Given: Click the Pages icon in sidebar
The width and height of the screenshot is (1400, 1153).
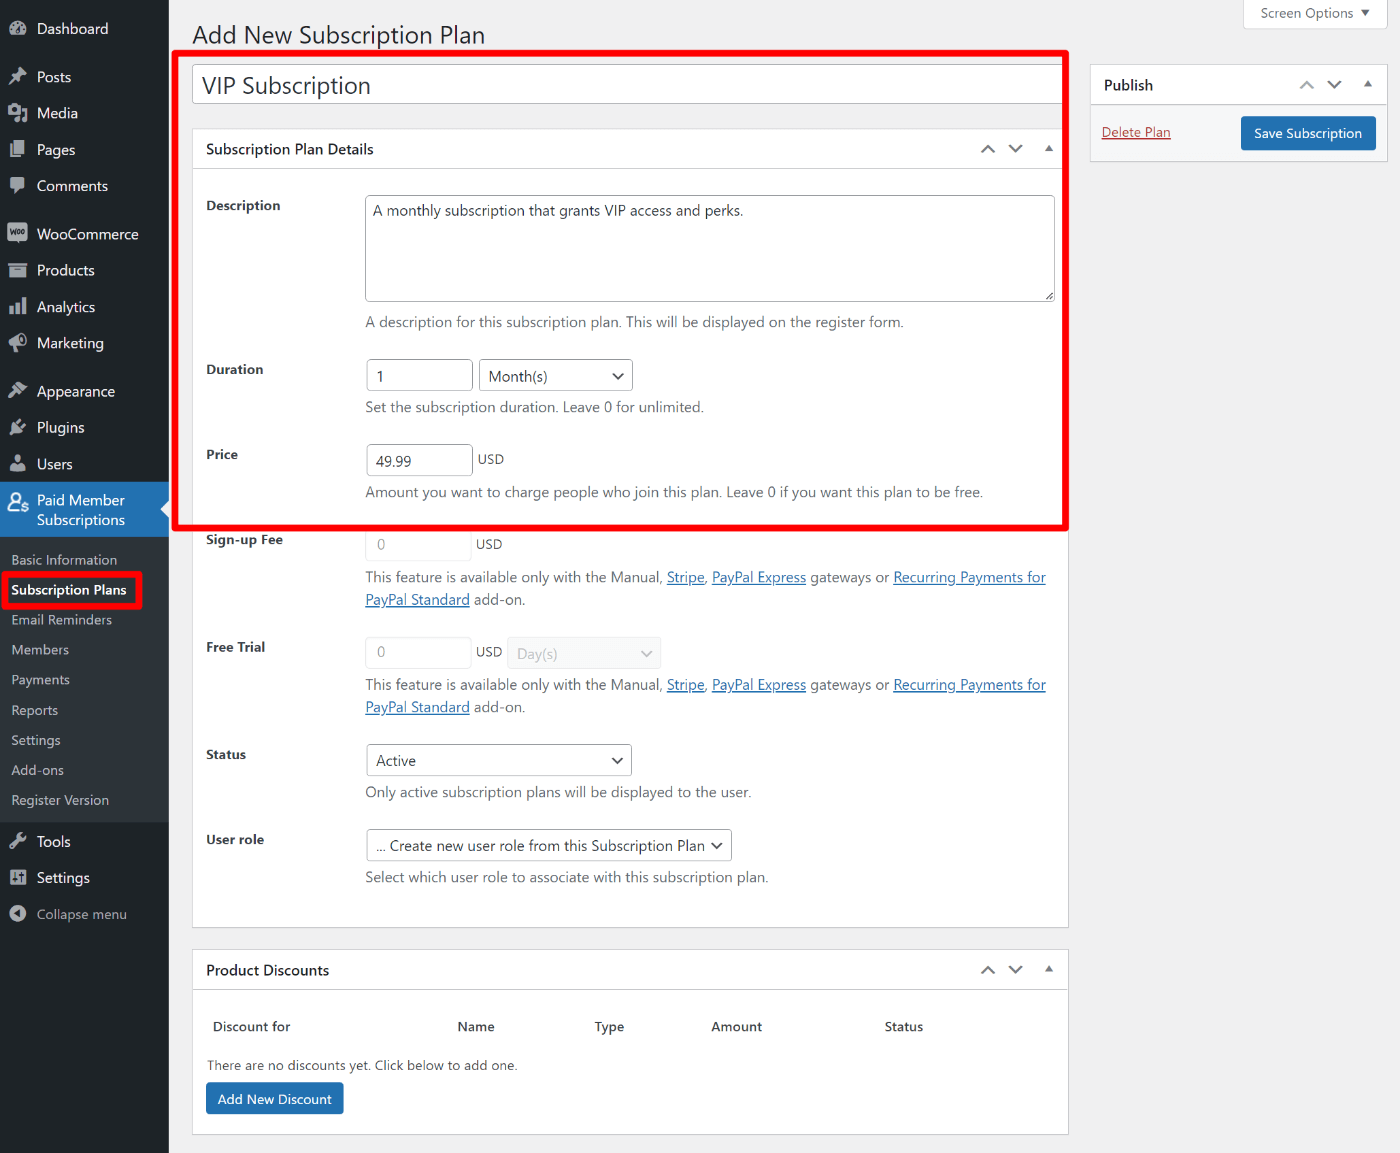Looking at the screenshot, I should coord(18,150).
